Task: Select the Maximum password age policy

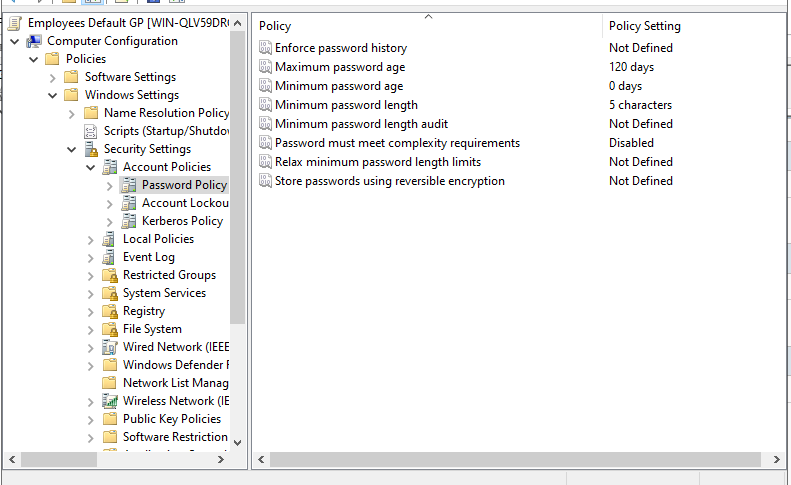Action: tap(339, 67)
